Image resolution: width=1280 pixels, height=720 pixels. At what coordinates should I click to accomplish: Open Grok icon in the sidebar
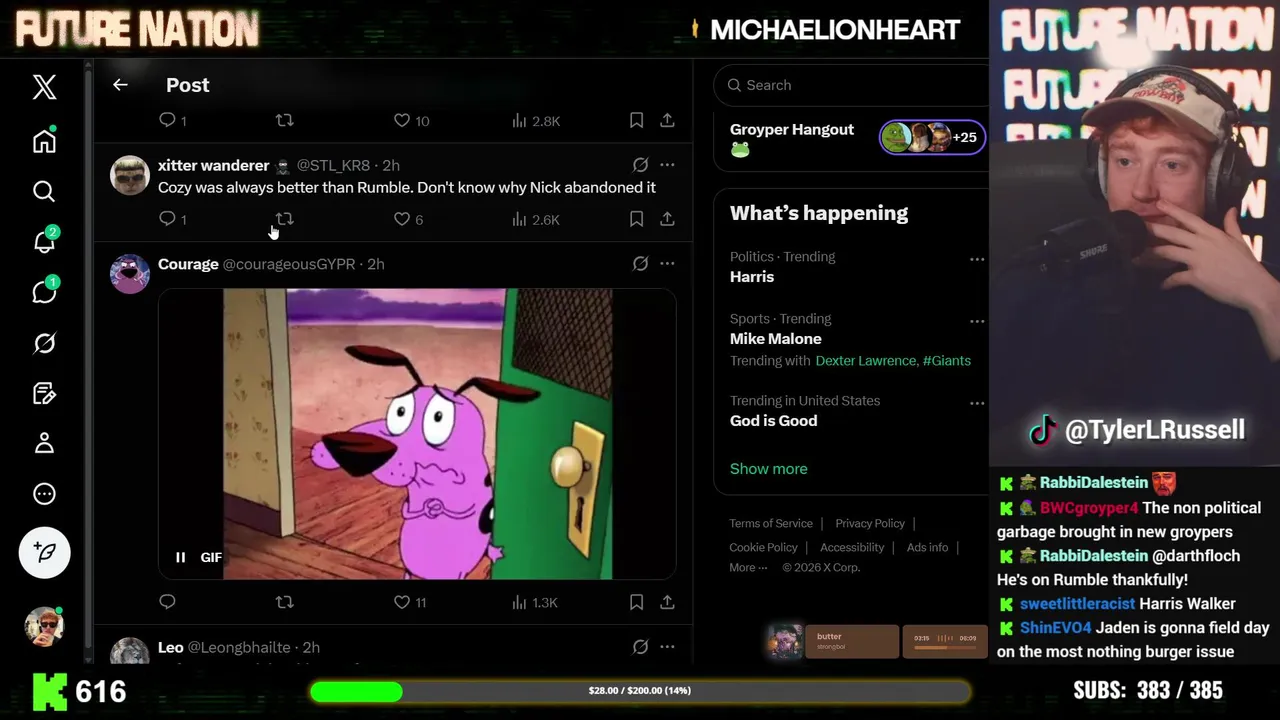click(x=44, y=343)
